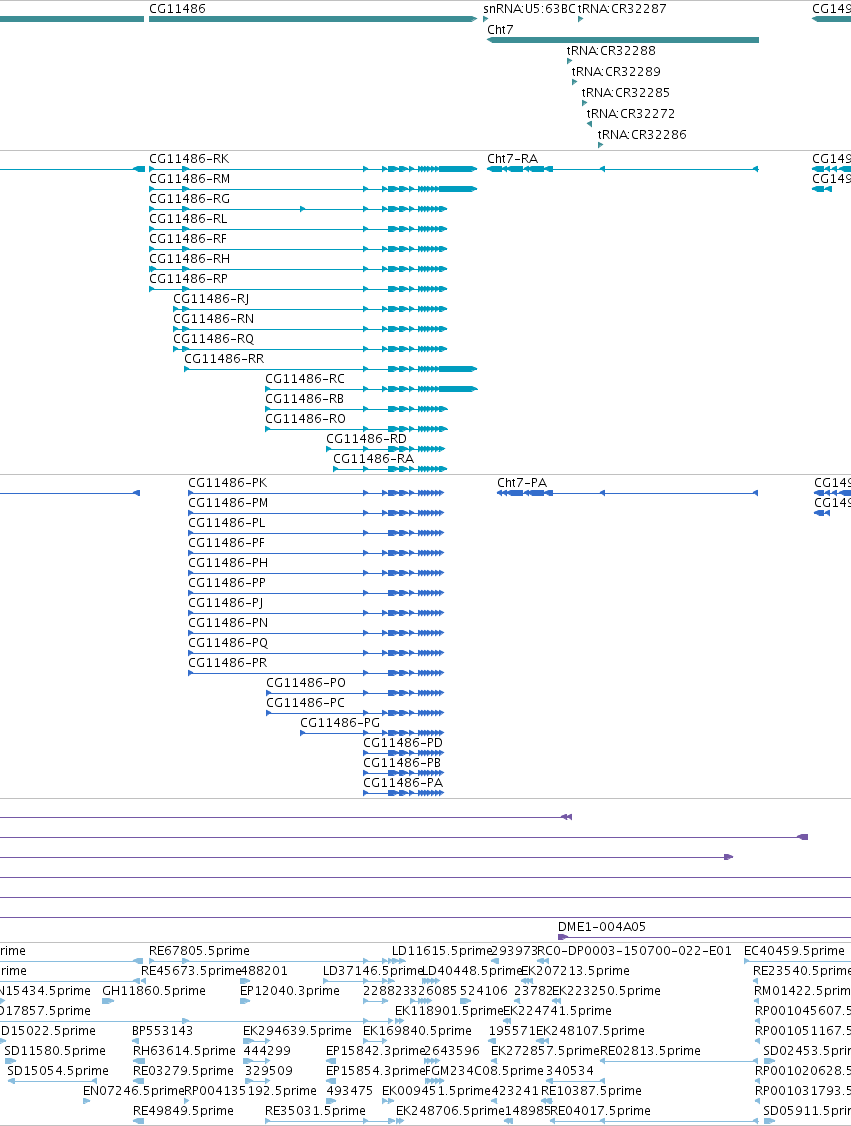Screen dimensions: 851x1126
Task: Select EST EP12040.3prime
Action: pos(289,991)
